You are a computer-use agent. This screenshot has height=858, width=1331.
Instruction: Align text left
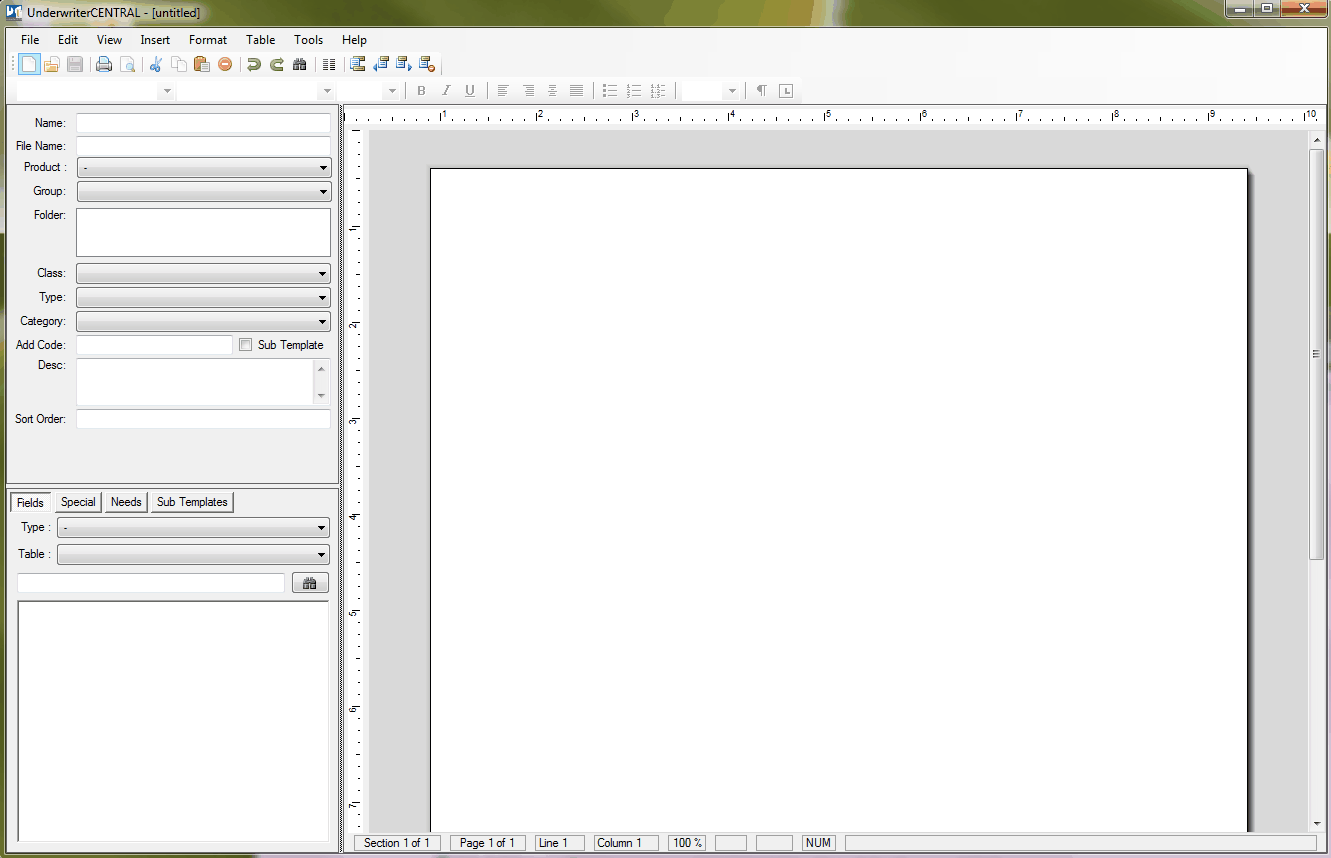point(503,91)
